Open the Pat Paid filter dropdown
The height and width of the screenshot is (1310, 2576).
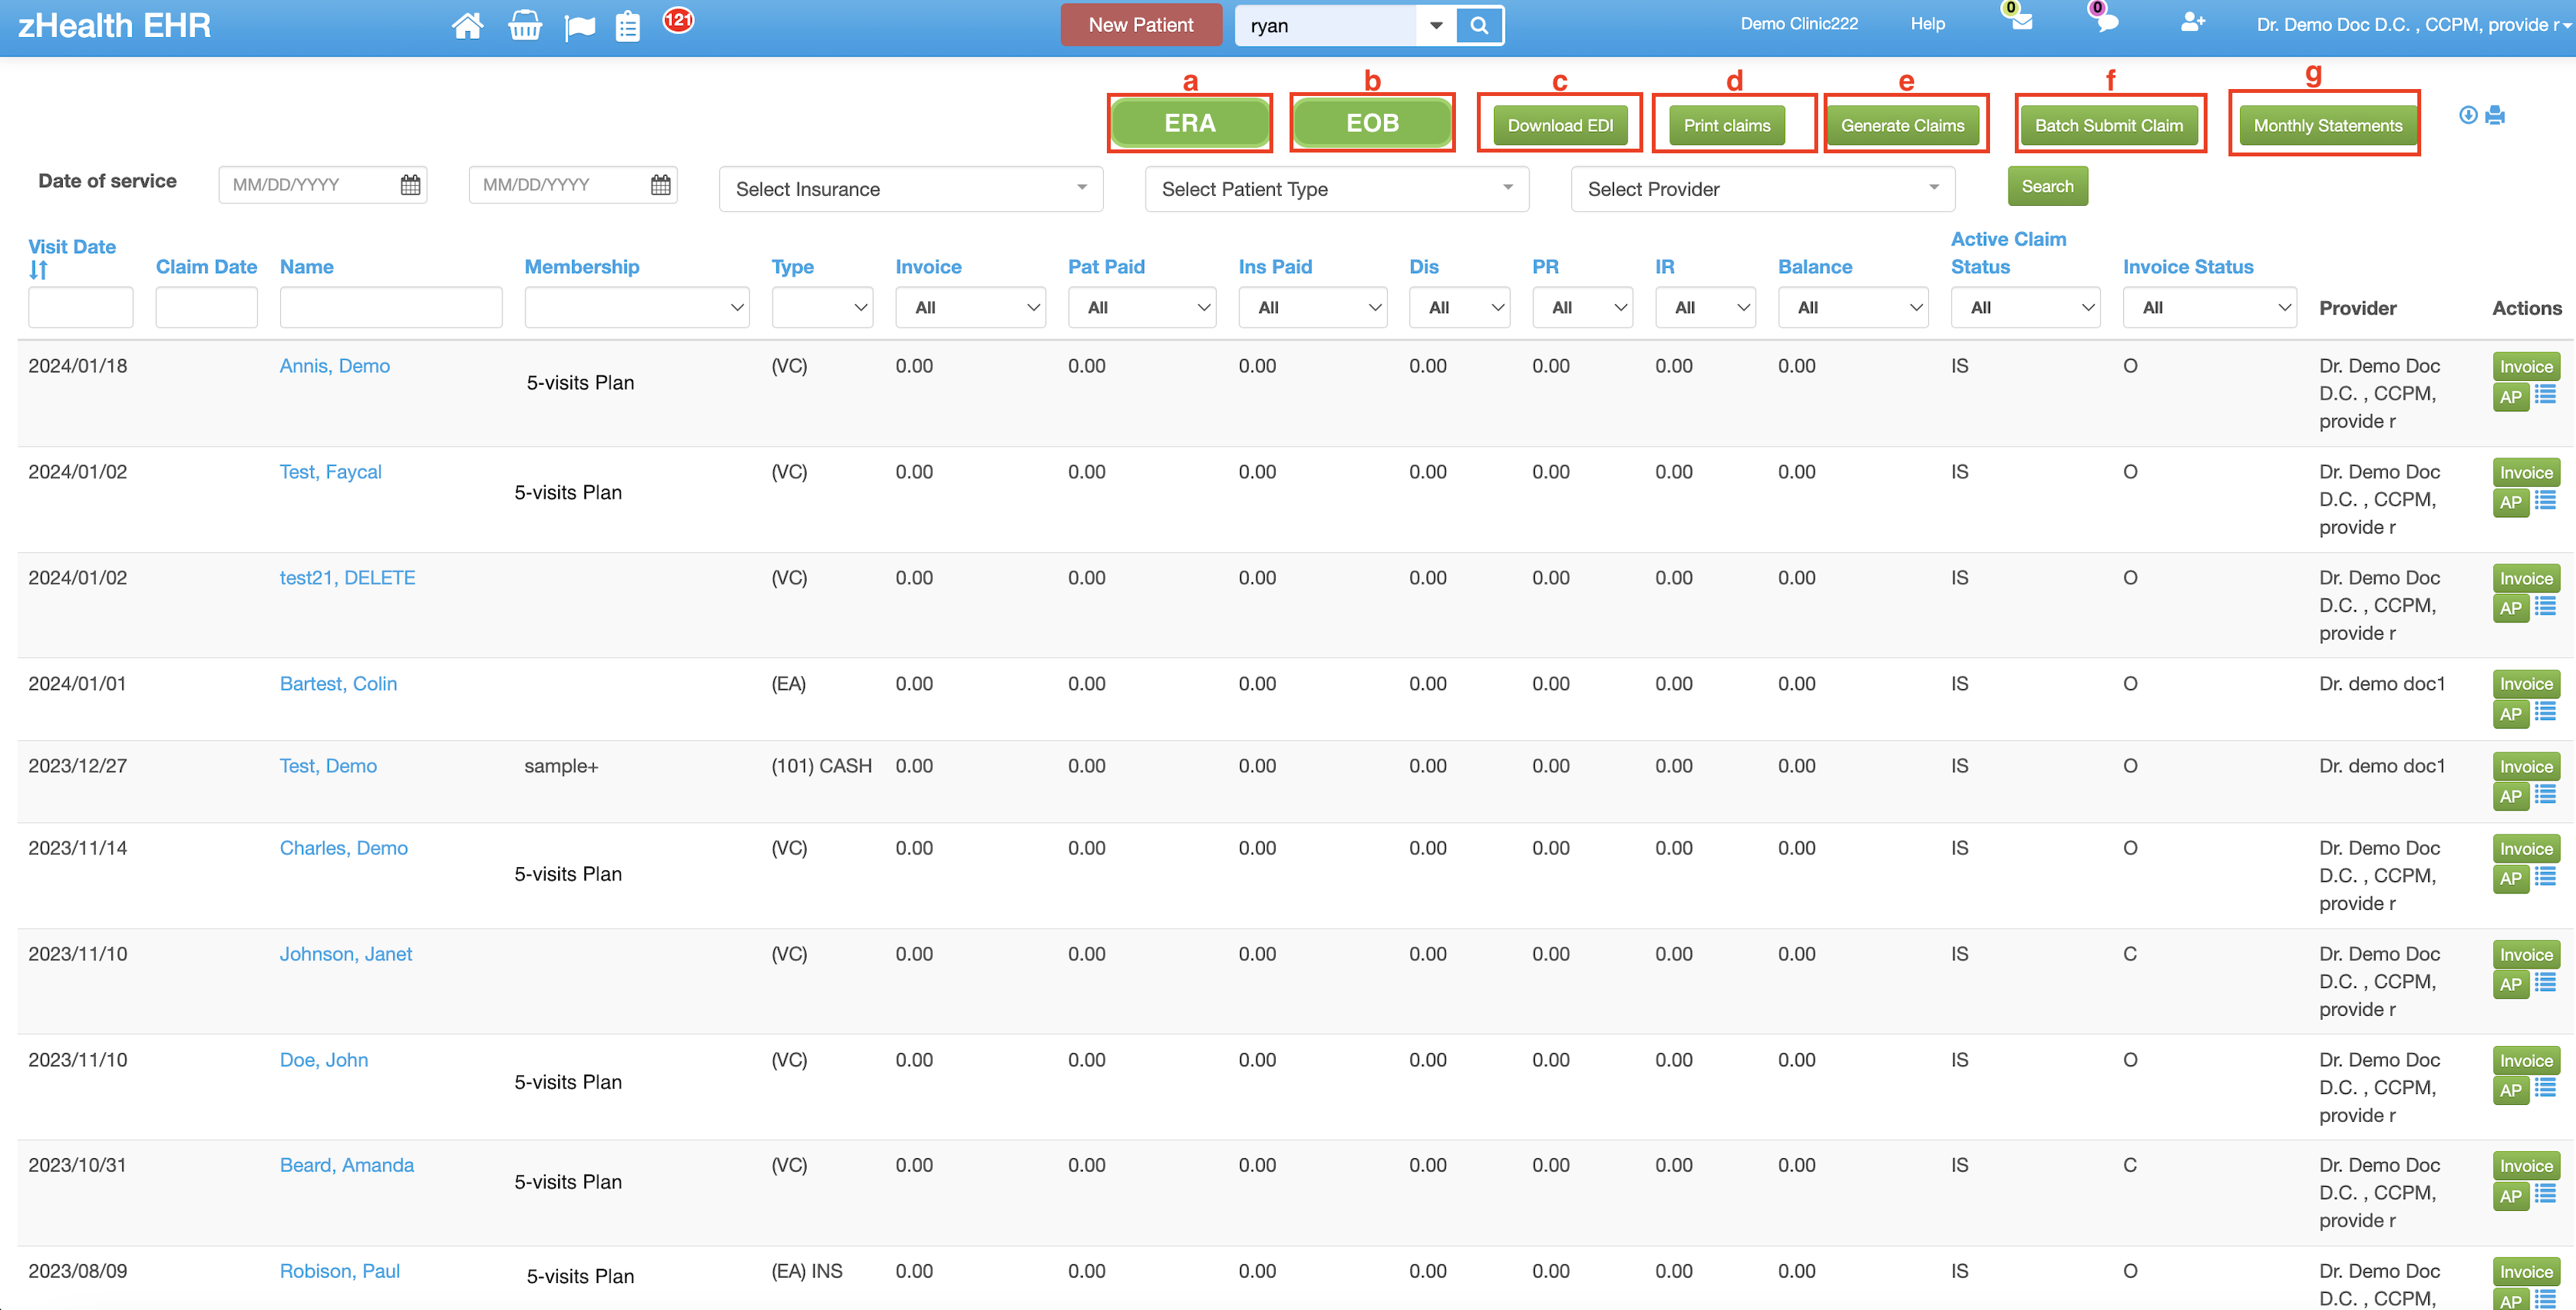[x=1142, y=308]
